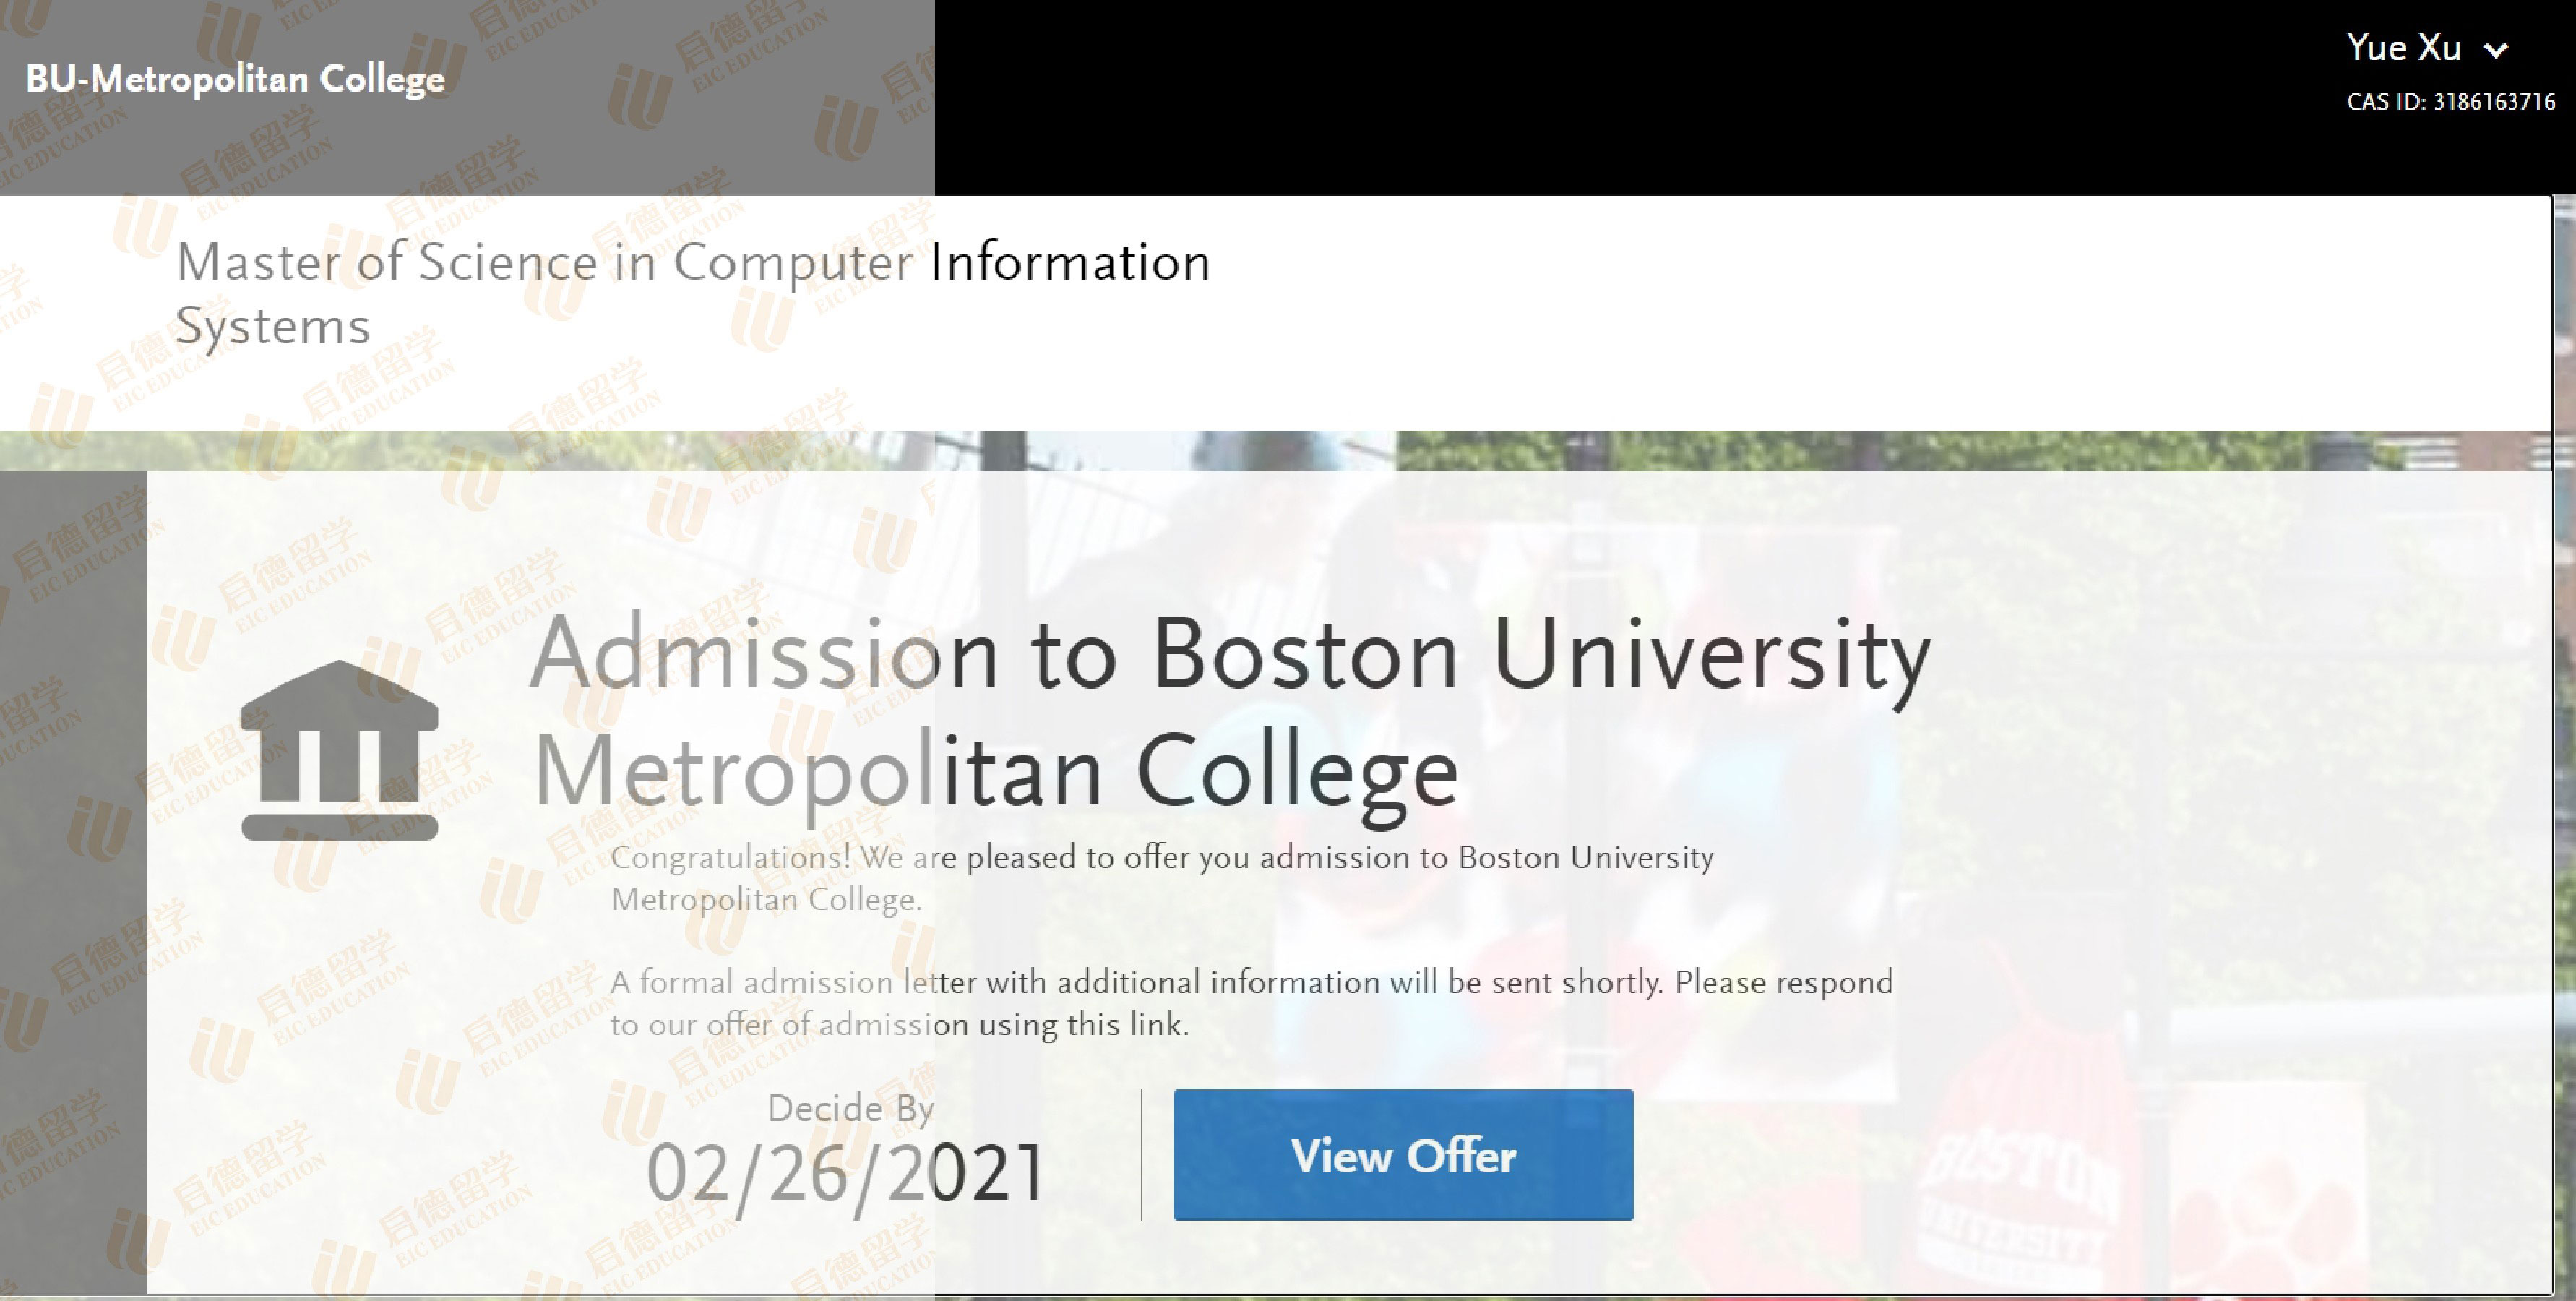Click the vertical scrollbar on right edge
This screenshot has width=2576, height=1301.
(x=2564, y=700)
